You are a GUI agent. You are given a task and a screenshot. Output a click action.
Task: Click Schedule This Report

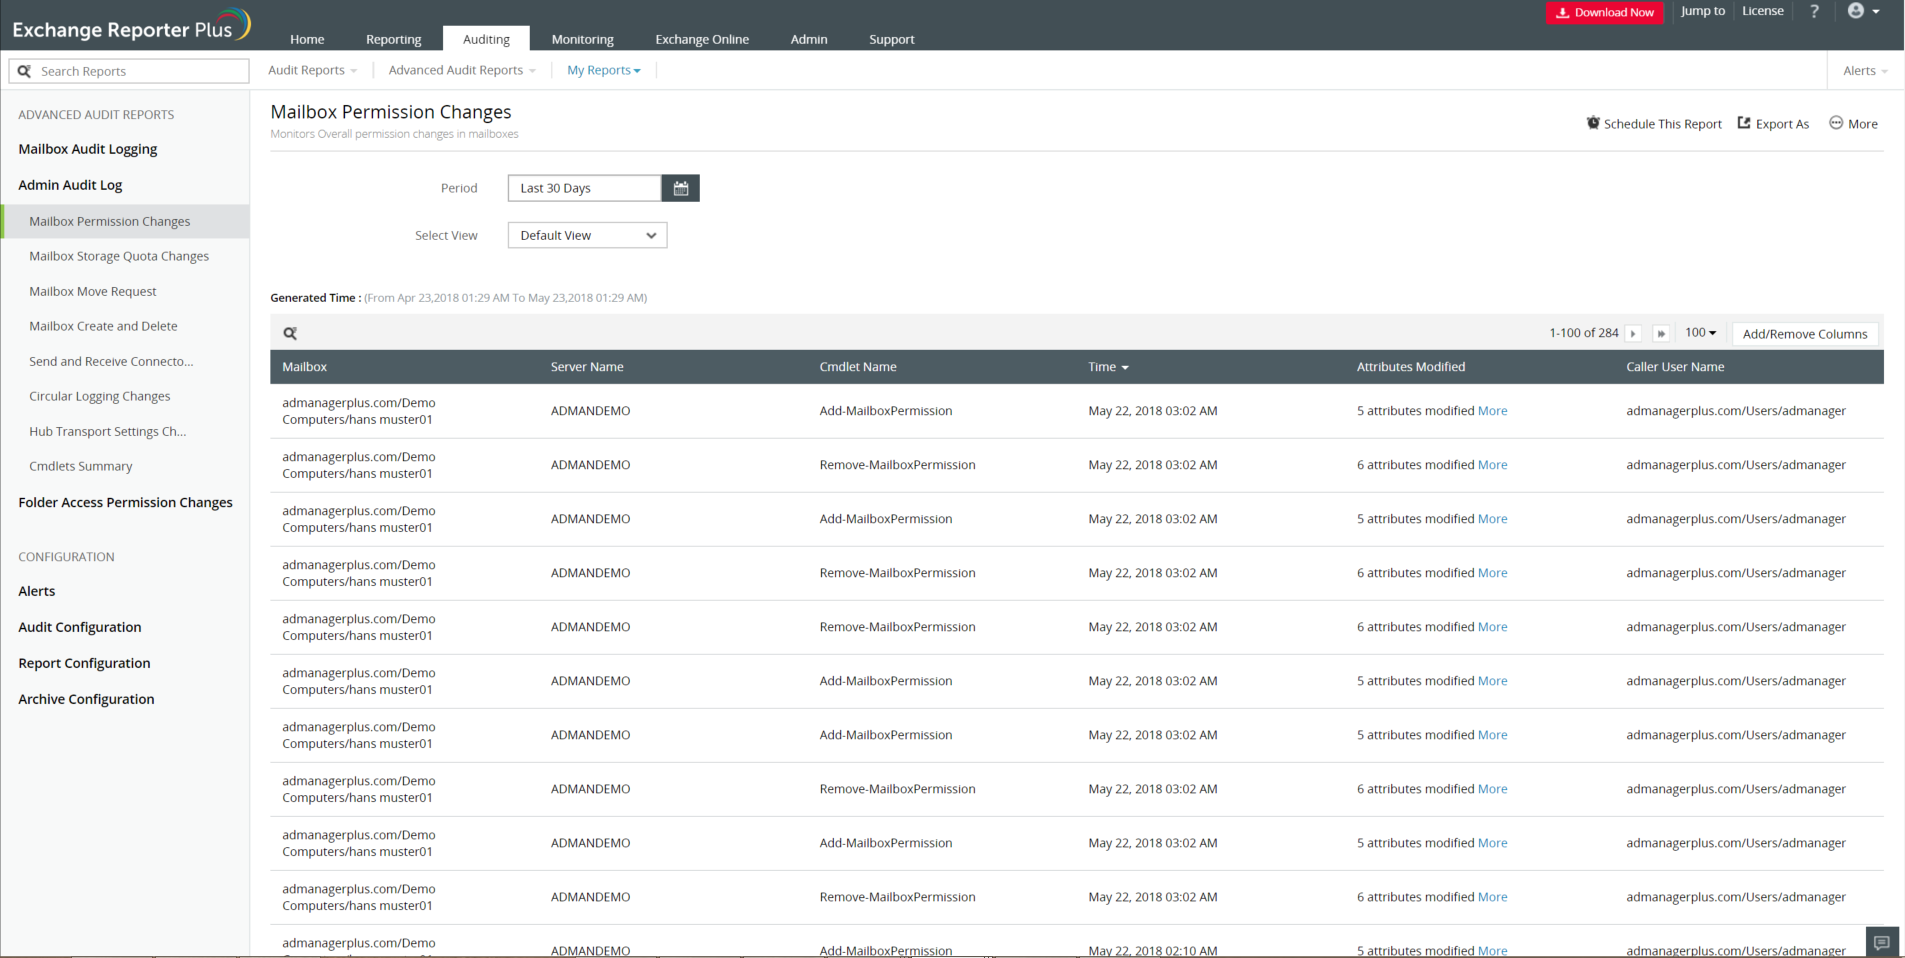click(1654, 124)
